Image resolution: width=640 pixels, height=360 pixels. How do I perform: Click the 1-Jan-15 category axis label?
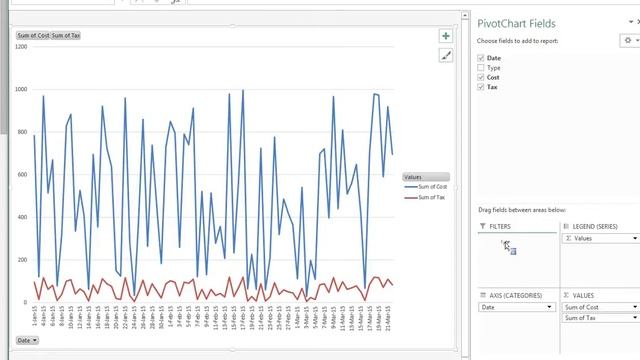(35, 316)
